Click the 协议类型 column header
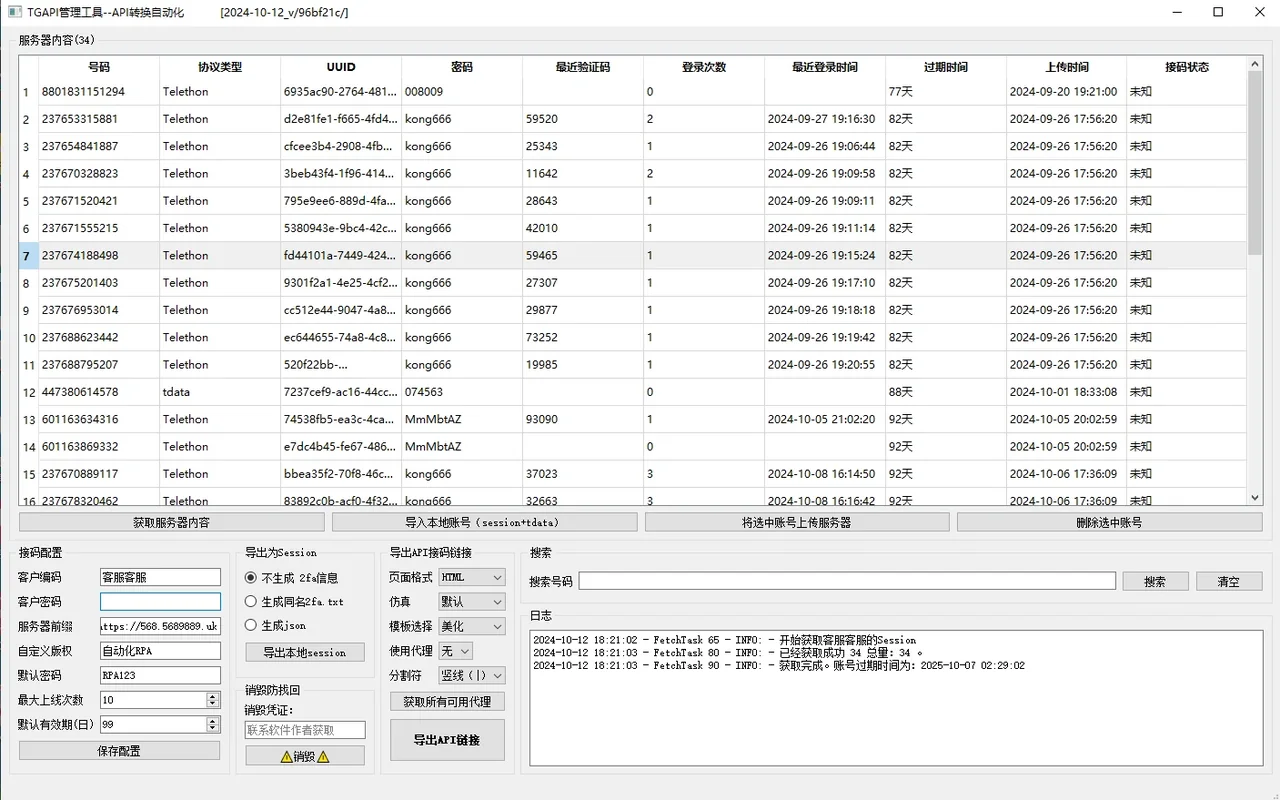 [220, 67]
